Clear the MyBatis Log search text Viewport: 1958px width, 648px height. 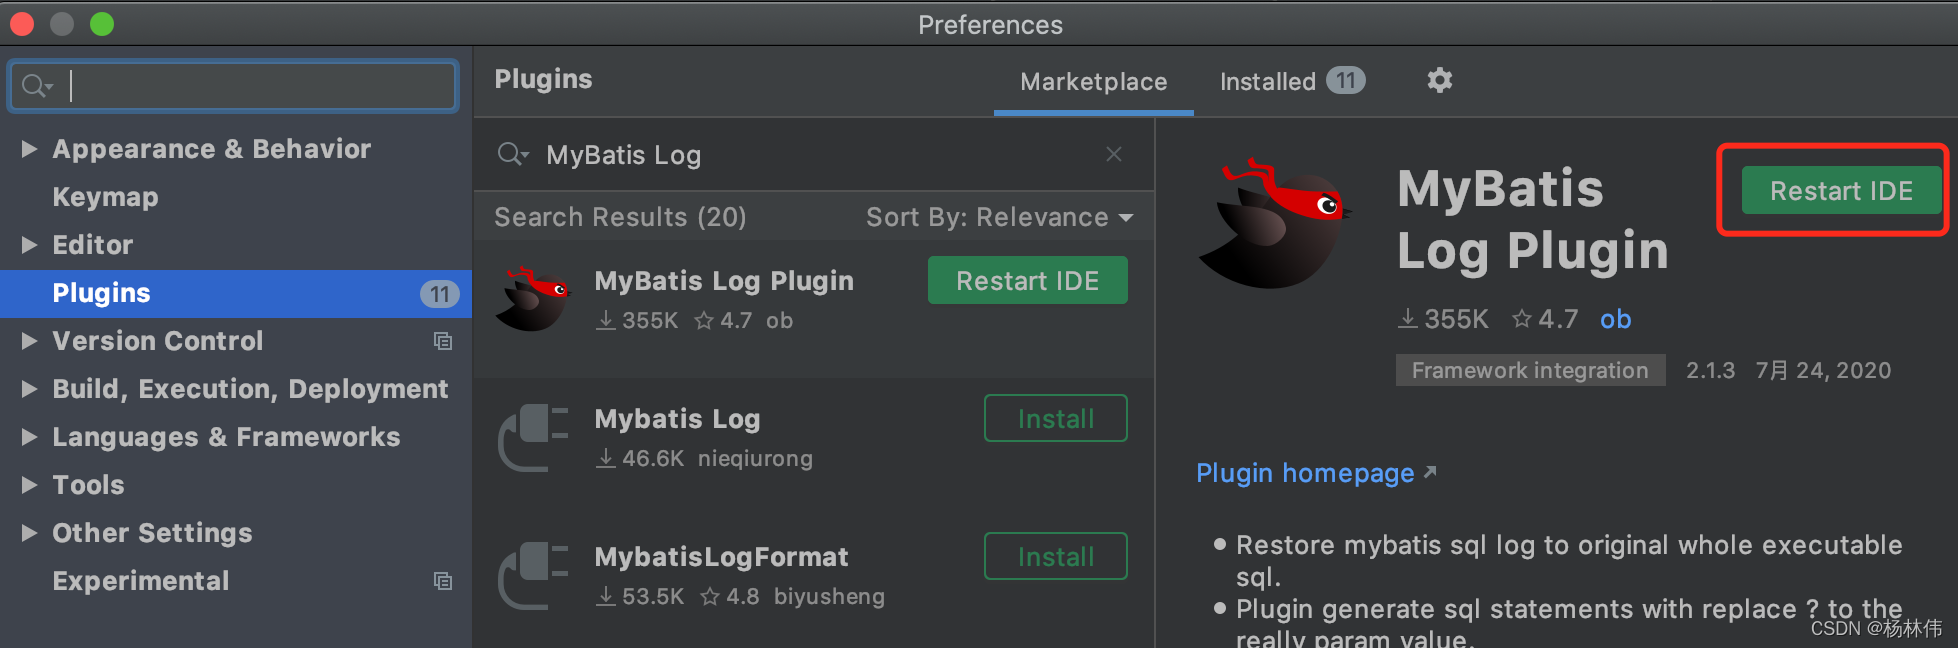pyautogui.click(x=1113, y=154)
